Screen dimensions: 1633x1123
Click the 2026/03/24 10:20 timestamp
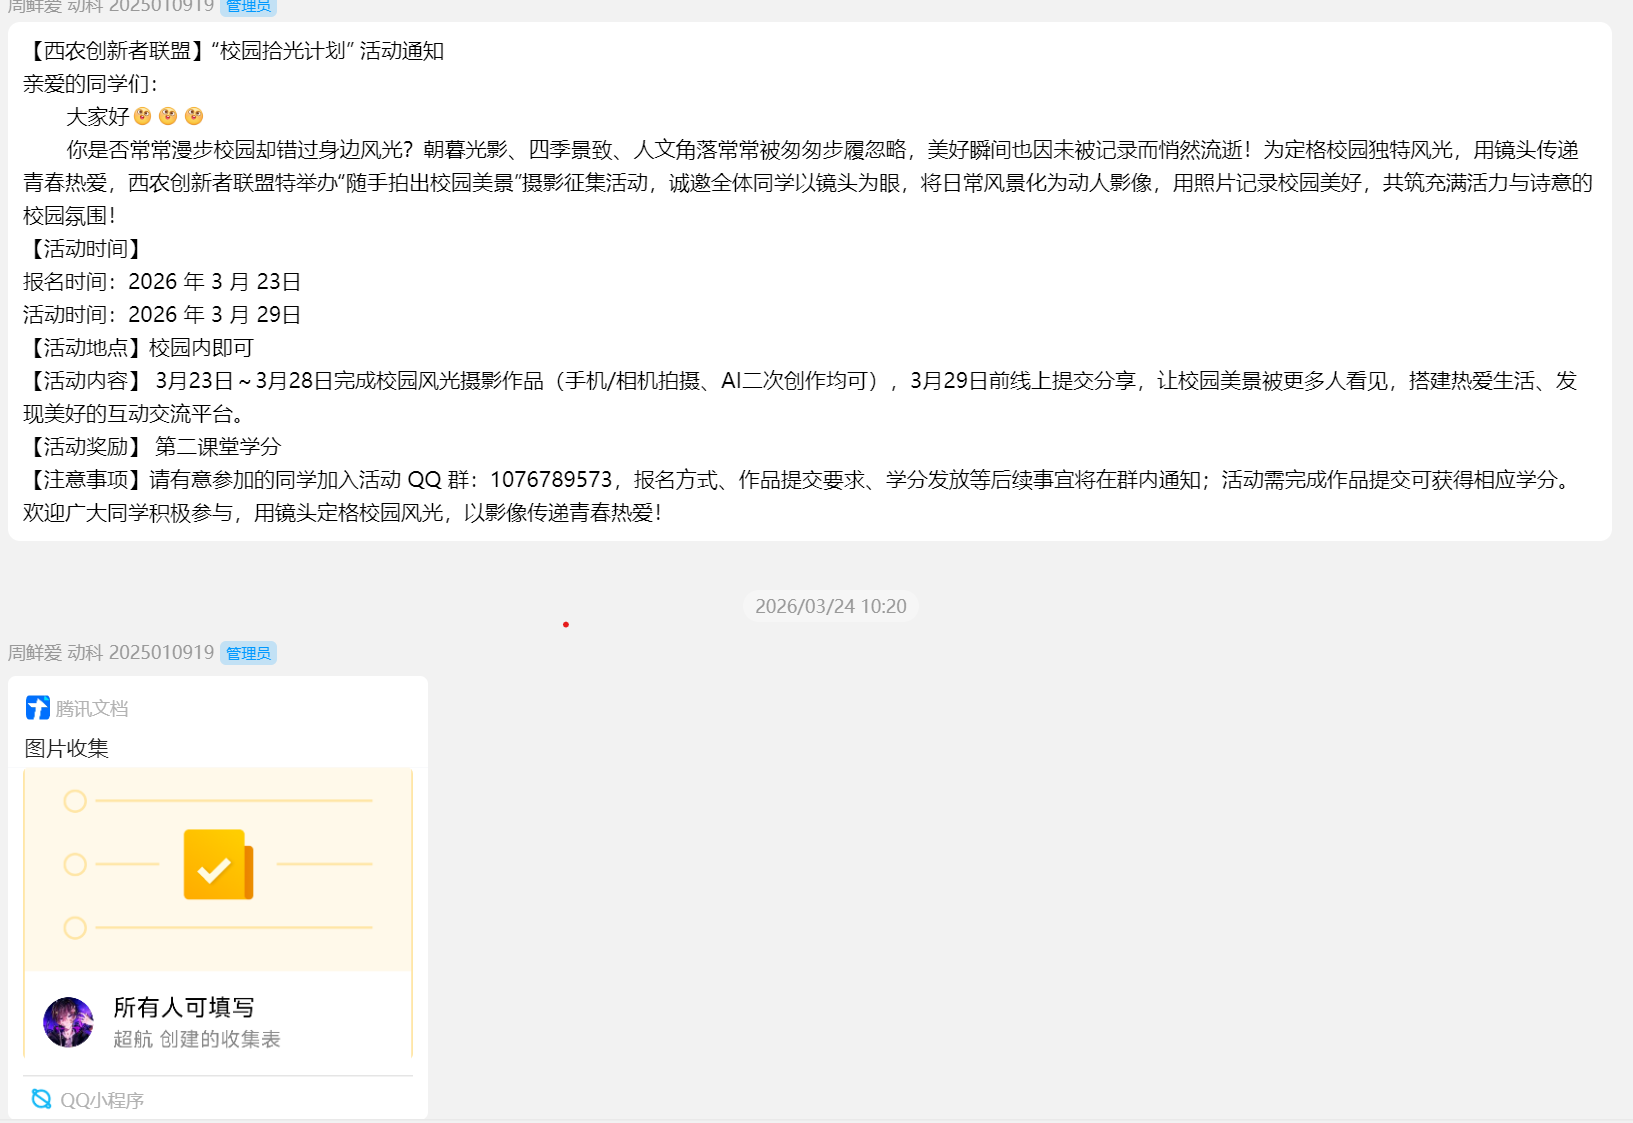(830, 606)
